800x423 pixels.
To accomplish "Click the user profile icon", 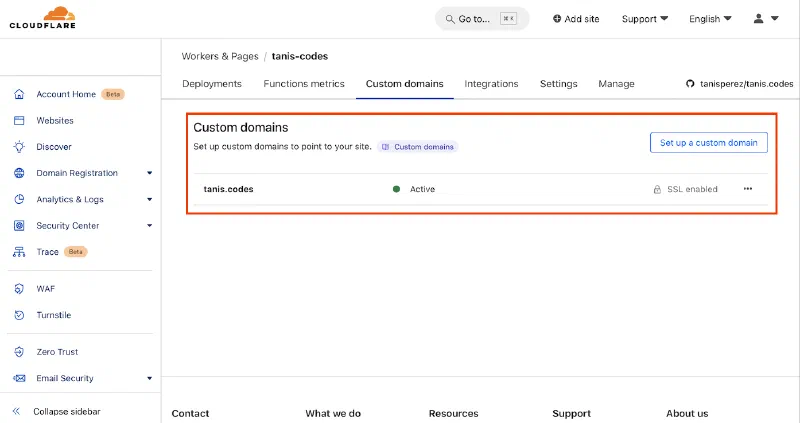I will 759,19.
